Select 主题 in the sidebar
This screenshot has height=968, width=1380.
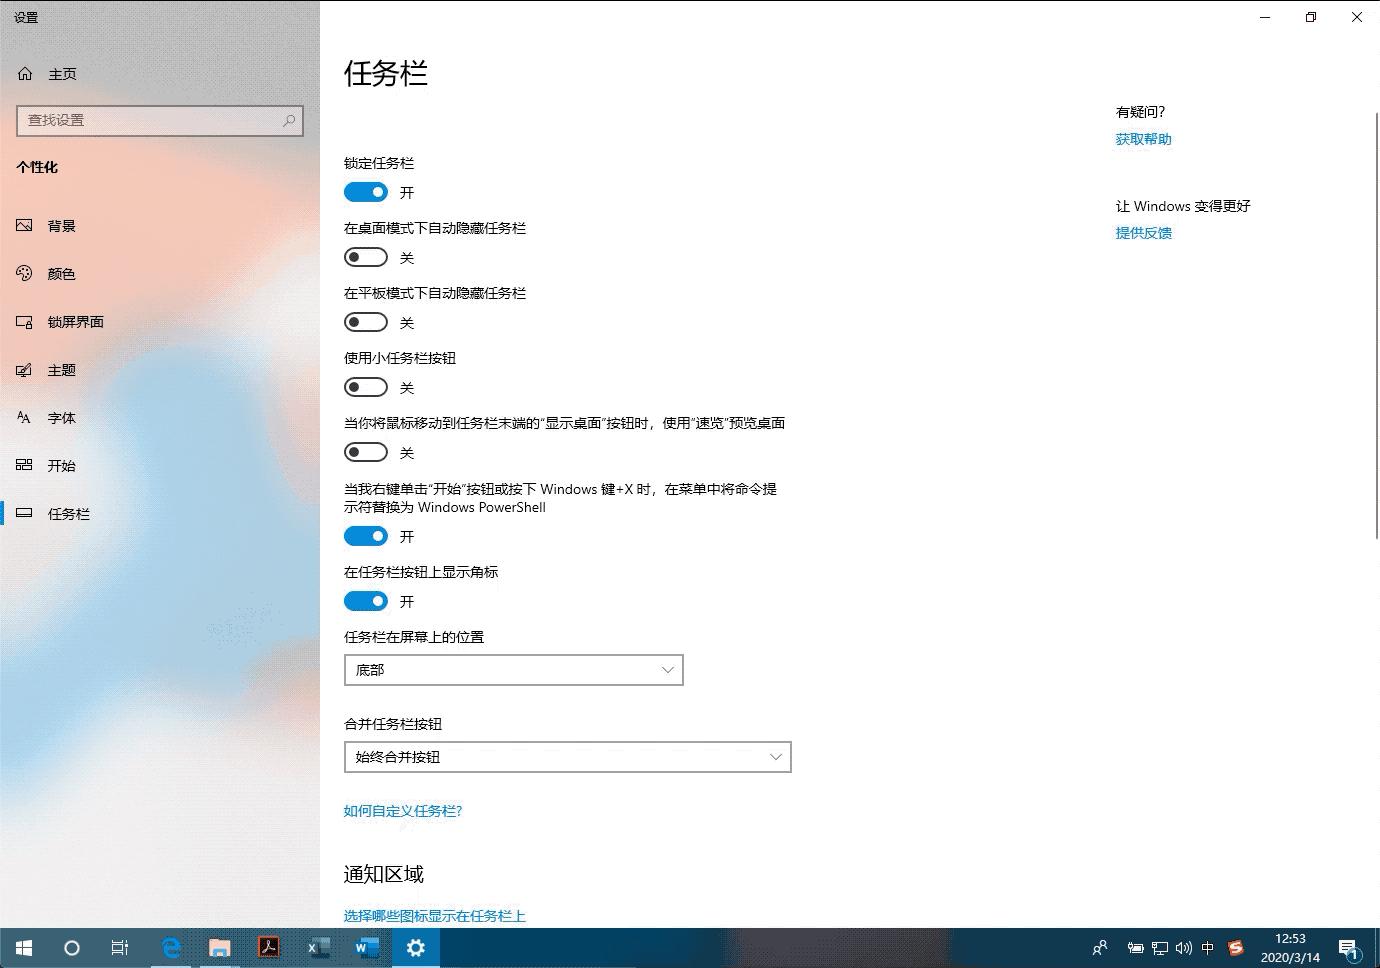pos(61,369)
